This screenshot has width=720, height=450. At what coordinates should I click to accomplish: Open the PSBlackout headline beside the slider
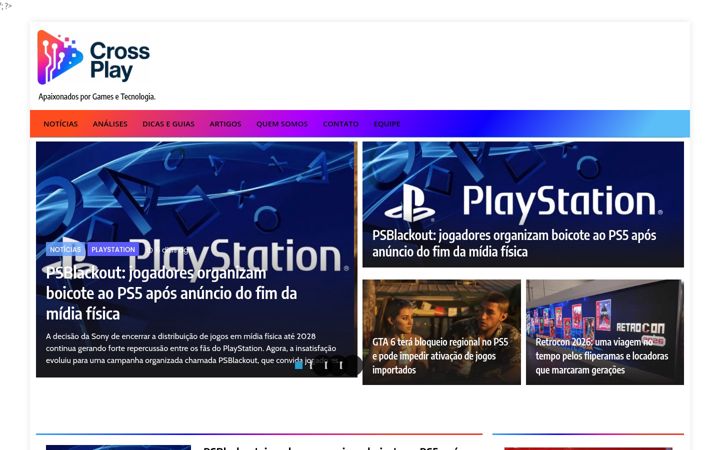514,243
